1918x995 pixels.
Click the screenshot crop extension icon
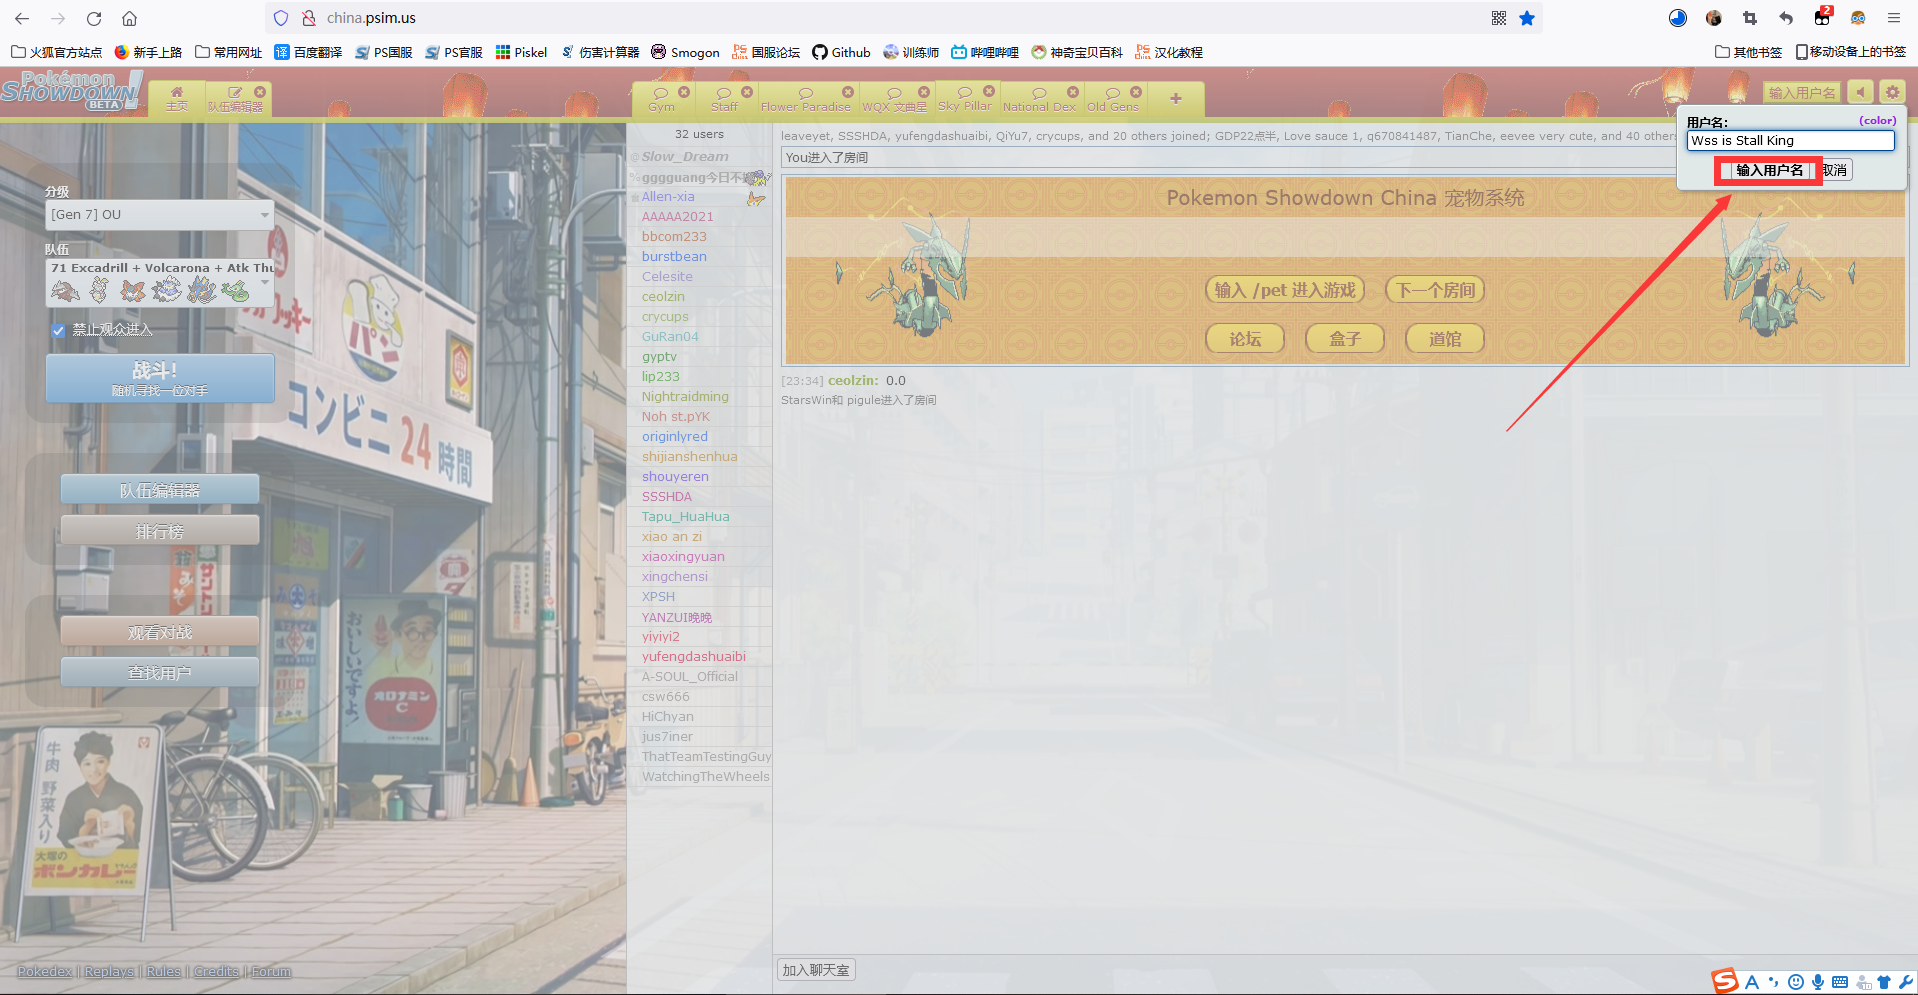[x=1749, y=18]
